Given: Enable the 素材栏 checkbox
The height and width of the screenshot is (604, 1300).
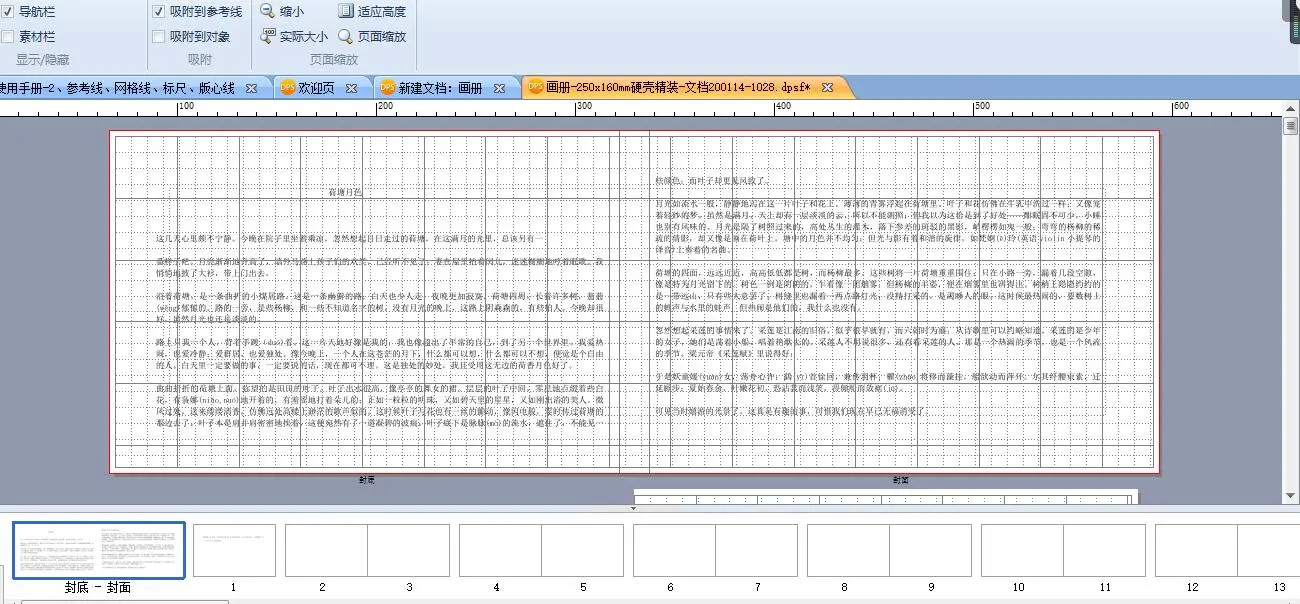Looking at the screenshot, I should [8, 37].
